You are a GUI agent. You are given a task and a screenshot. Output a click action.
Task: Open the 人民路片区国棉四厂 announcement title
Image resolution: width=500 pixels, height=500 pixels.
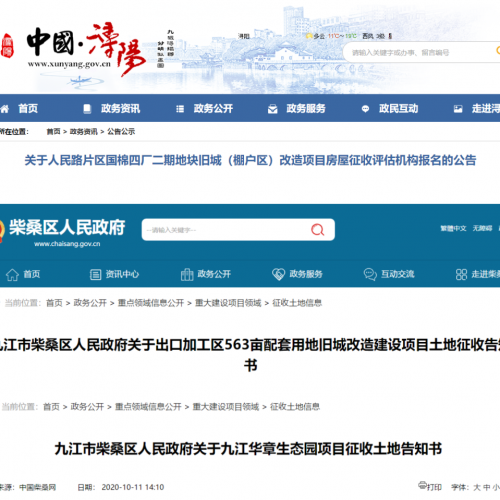point(250,161)
